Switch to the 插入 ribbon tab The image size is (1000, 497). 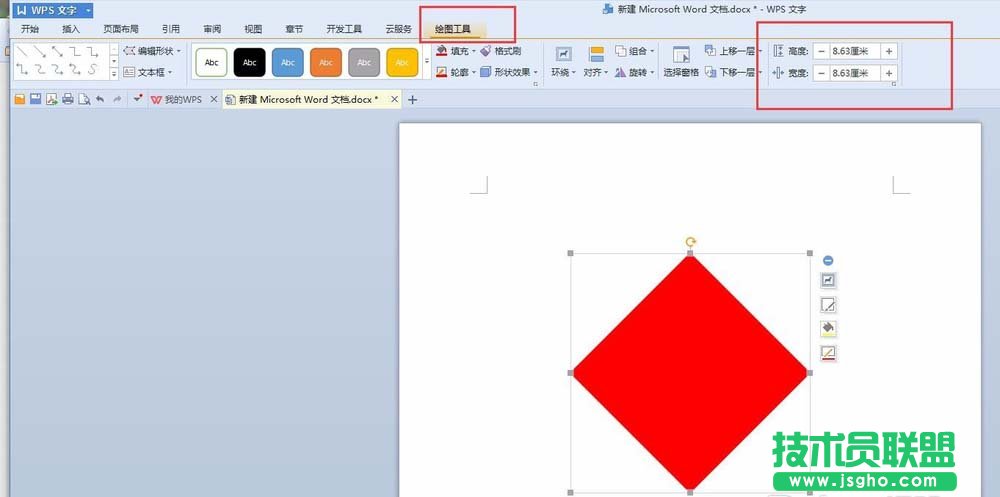[71, 29]
